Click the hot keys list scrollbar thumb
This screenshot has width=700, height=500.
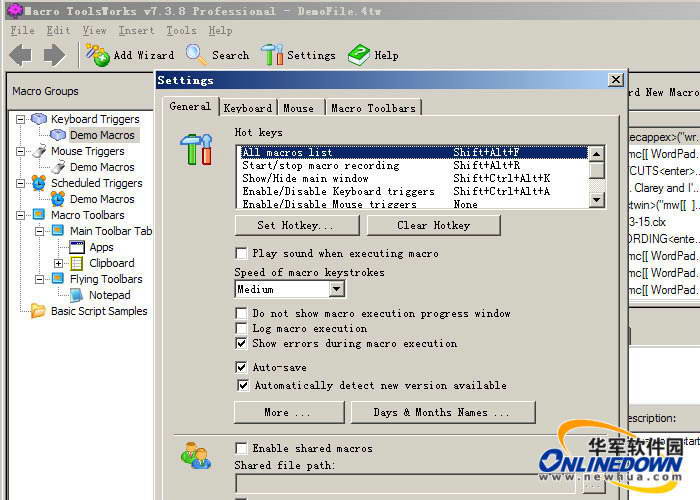click(x=597, y=170)
